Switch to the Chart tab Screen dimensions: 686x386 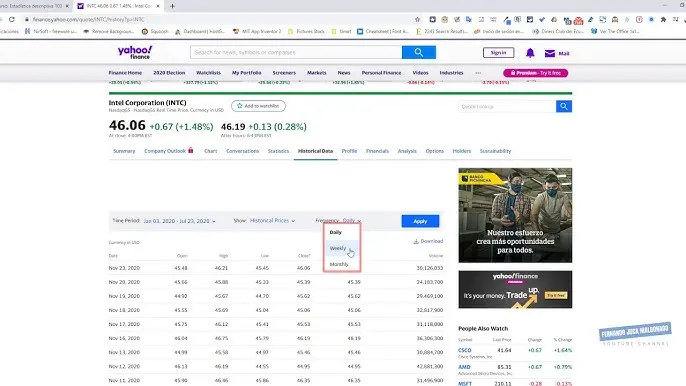pyautogui.click(x=210, y=151)
